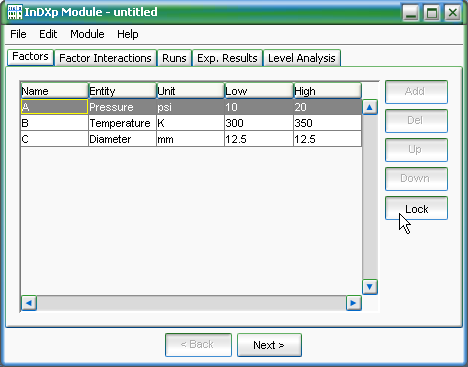Click the Name column header
This screenshot has width=468, height=367.
54,91
